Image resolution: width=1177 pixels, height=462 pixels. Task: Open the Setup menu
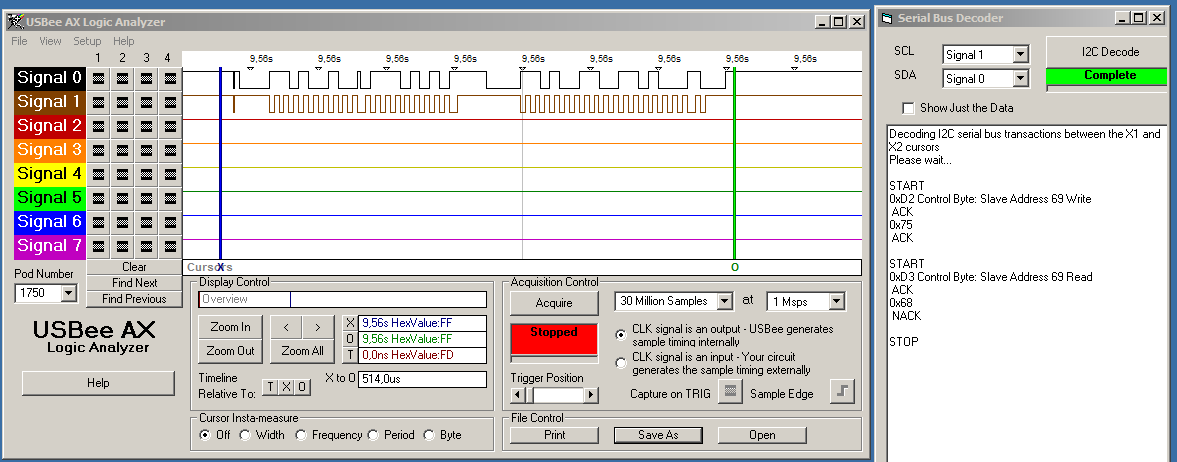(87, 41)
